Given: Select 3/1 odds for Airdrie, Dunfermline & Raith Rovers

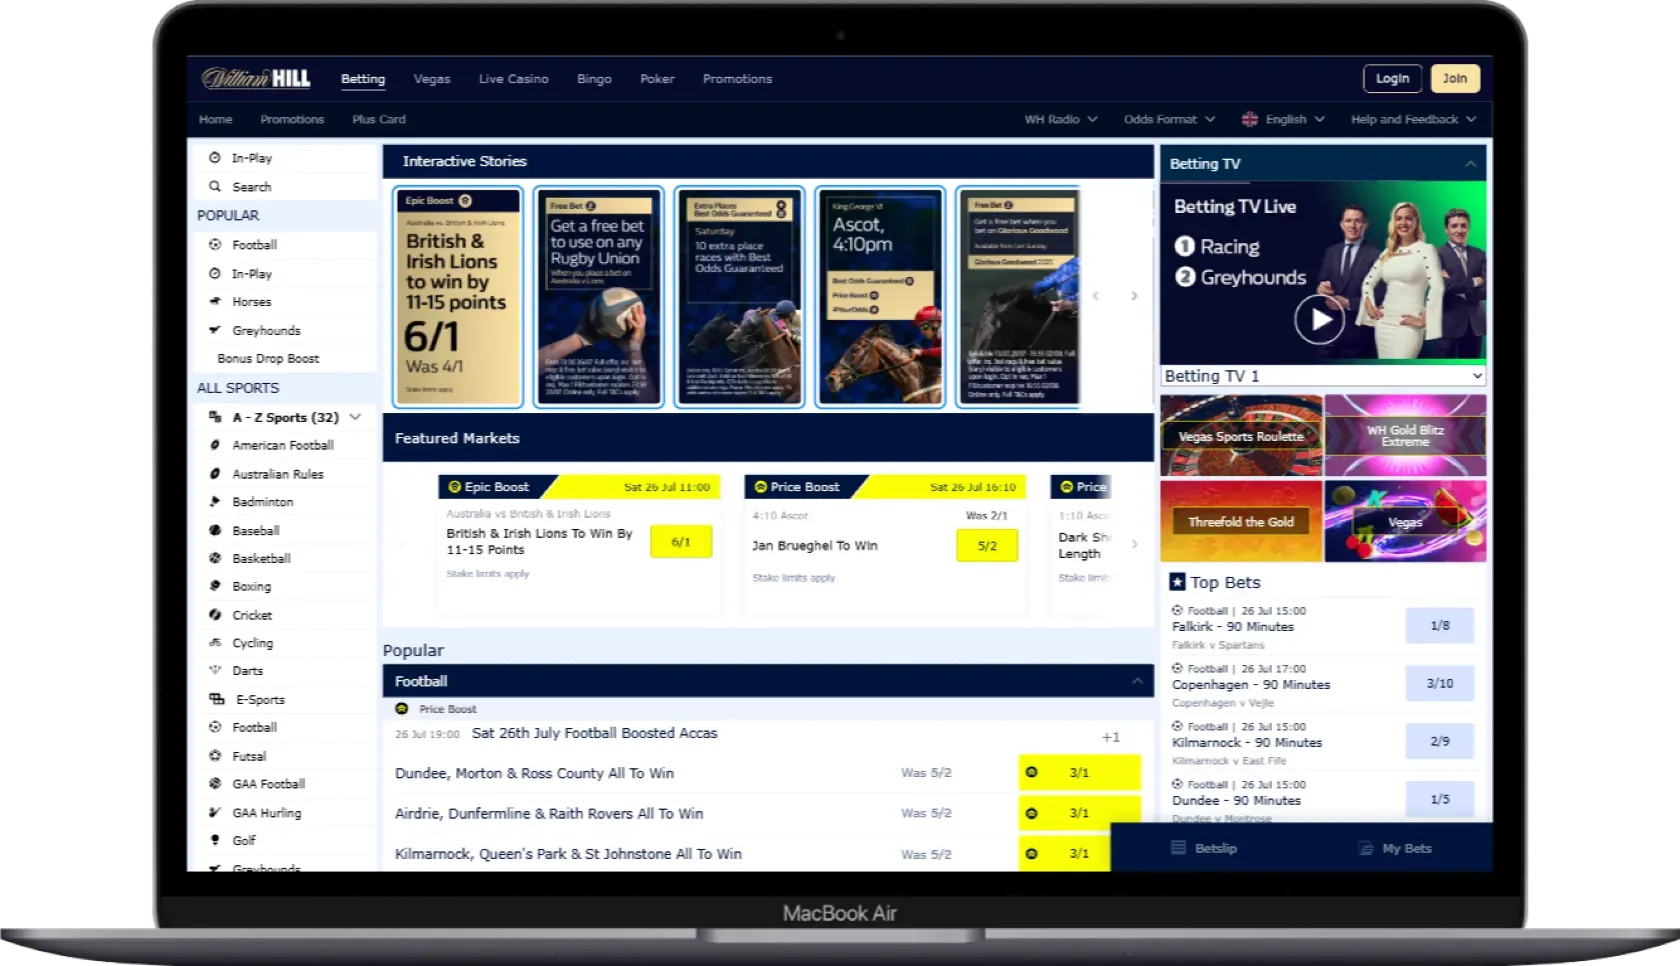Looking at the screenshot, I should click(1079, 813).
